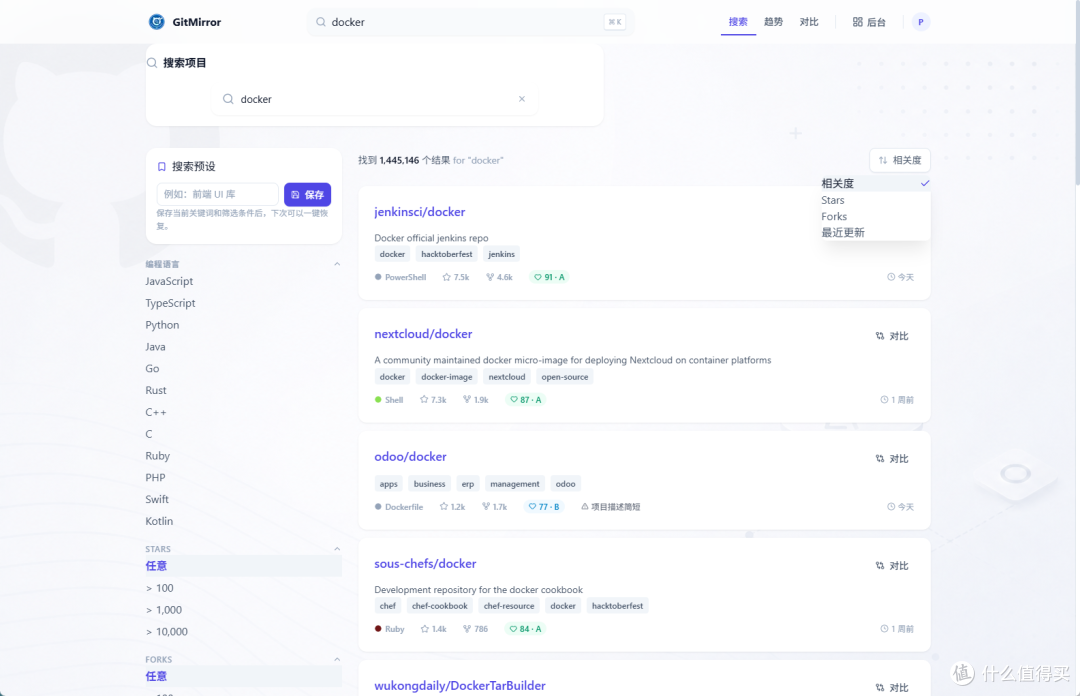
Task: Focus the 搜索项目 docker input box
Action: [x=375, y=99]
